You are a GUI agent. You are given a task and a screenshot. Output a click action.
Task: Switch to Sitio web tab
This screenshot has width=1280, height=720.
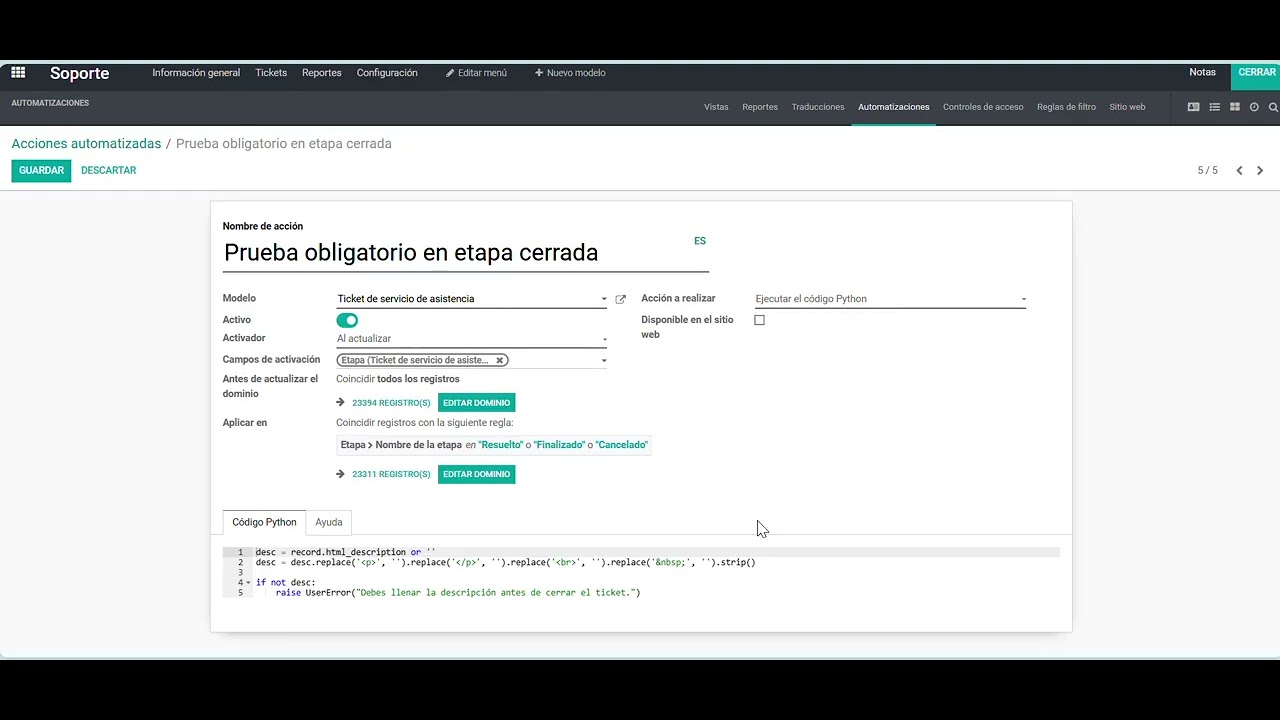pyautogui.click(x=1127, y=107)
